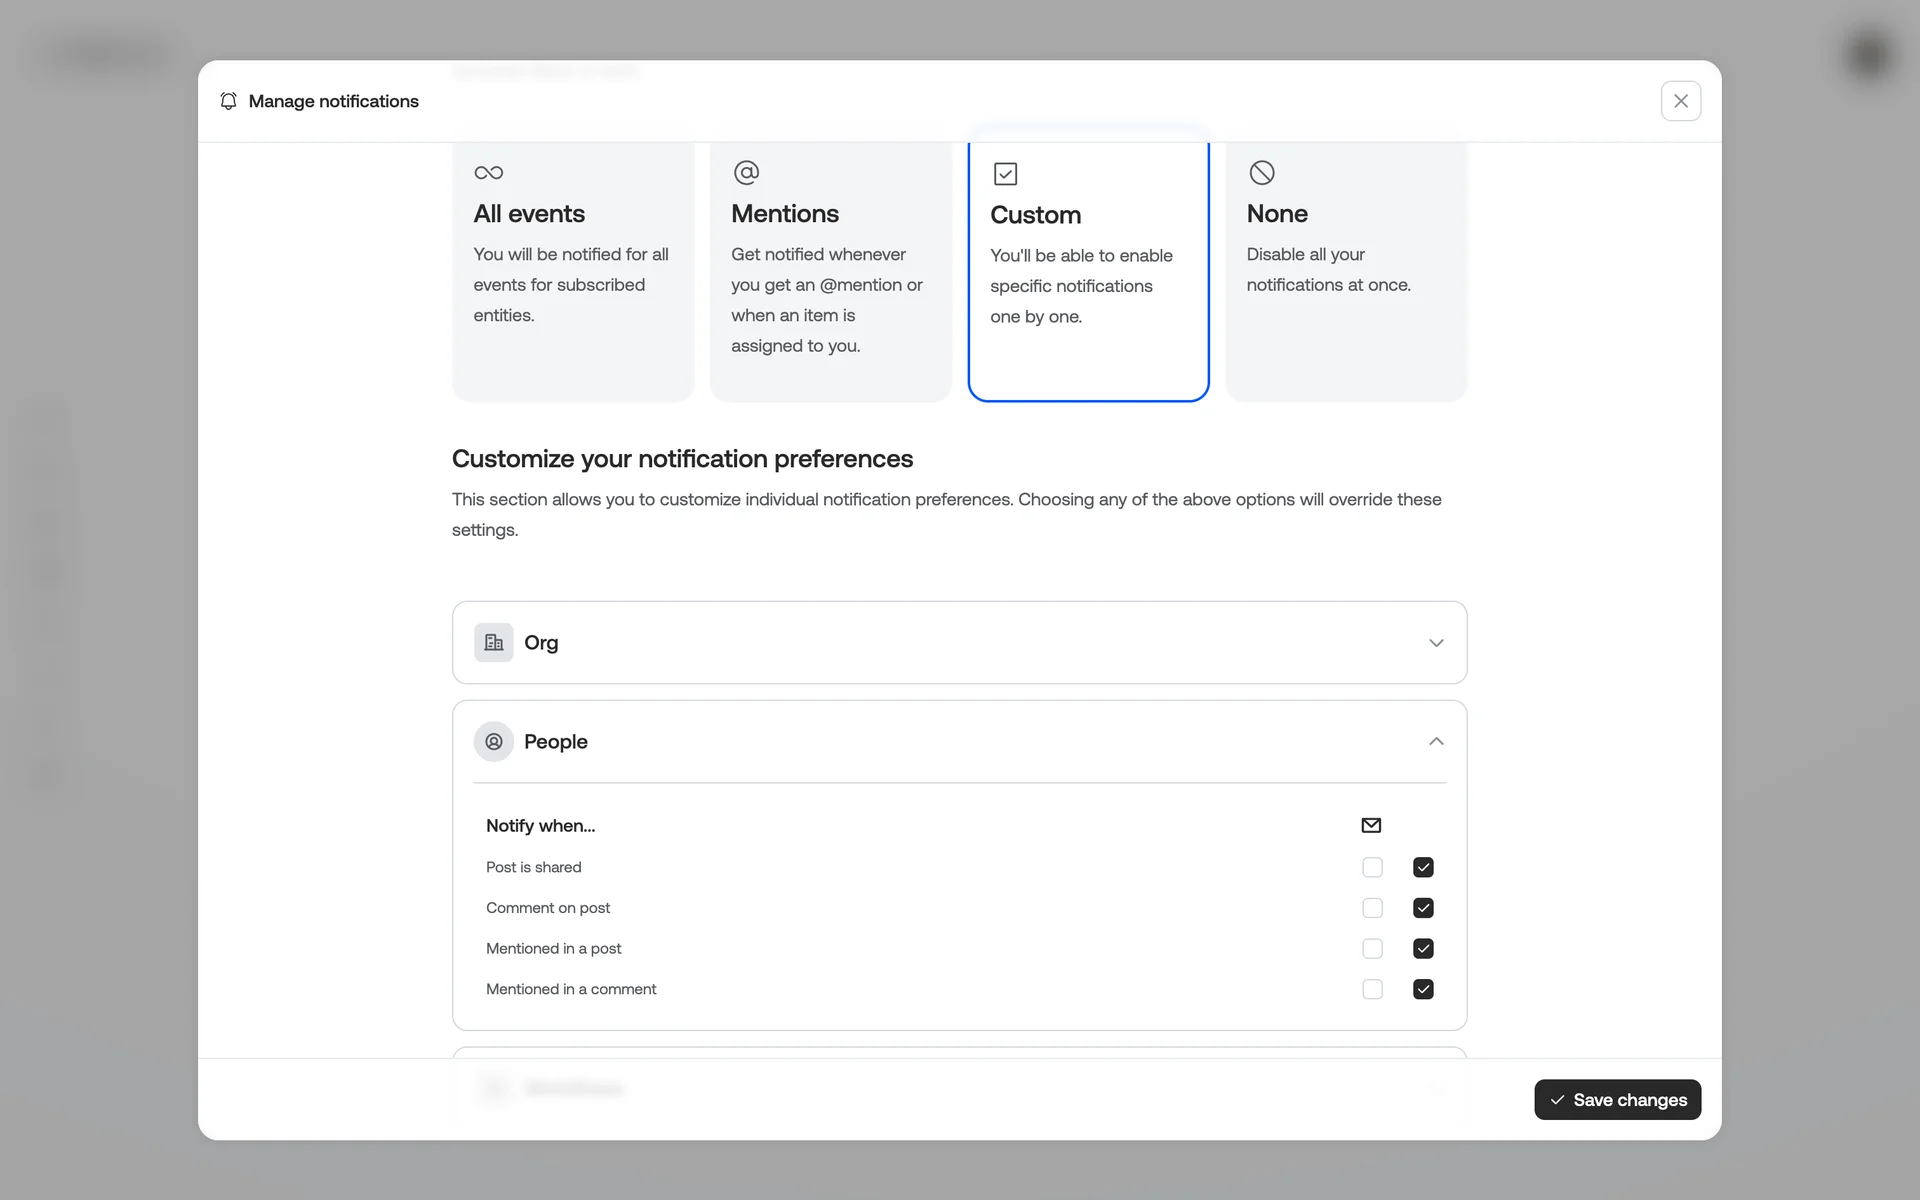
Task: Click the prohibited icon on None card
Action: [1262, 173]
